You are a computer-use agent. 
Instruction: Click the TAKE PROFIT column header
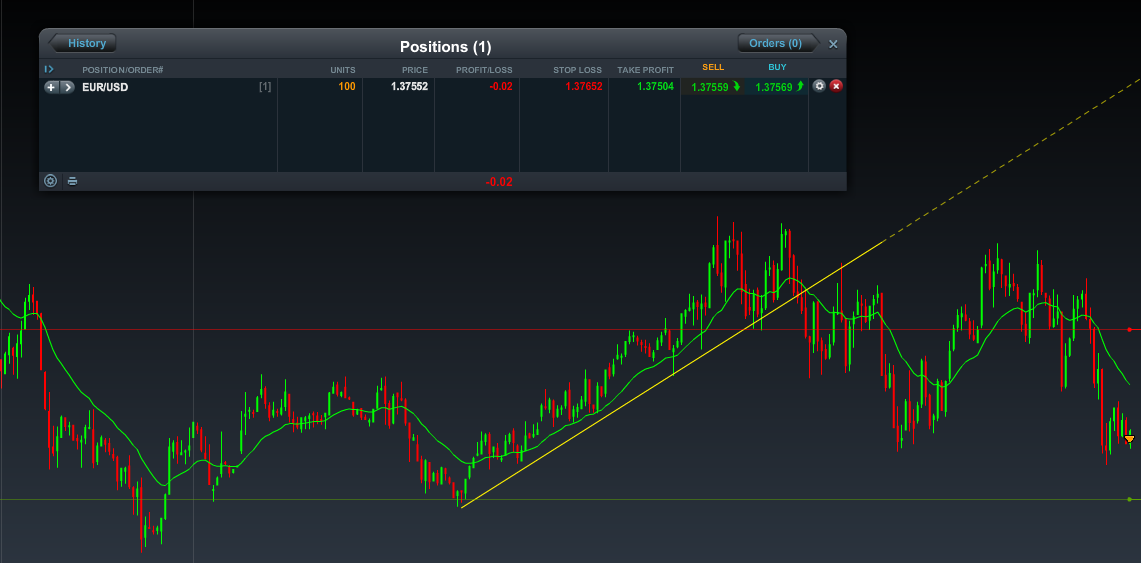point(645,70)
